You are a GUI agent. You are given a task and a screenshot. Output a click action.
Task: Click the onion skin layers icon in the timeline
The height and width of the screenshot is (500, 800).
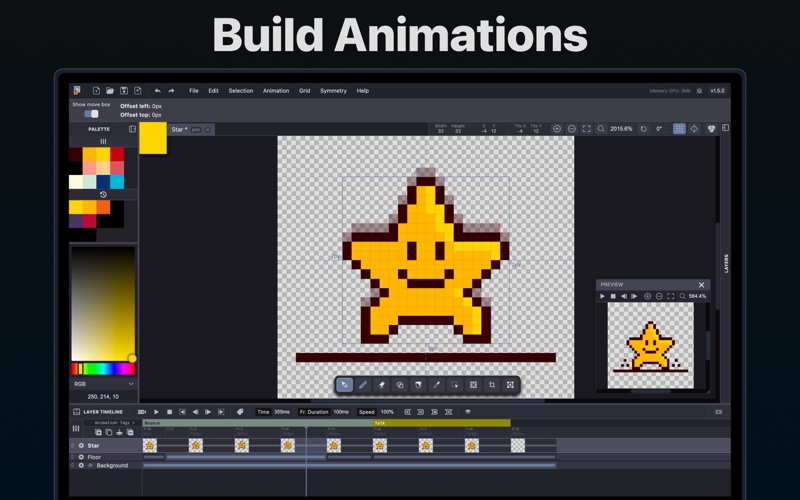[x=467, y=412]
